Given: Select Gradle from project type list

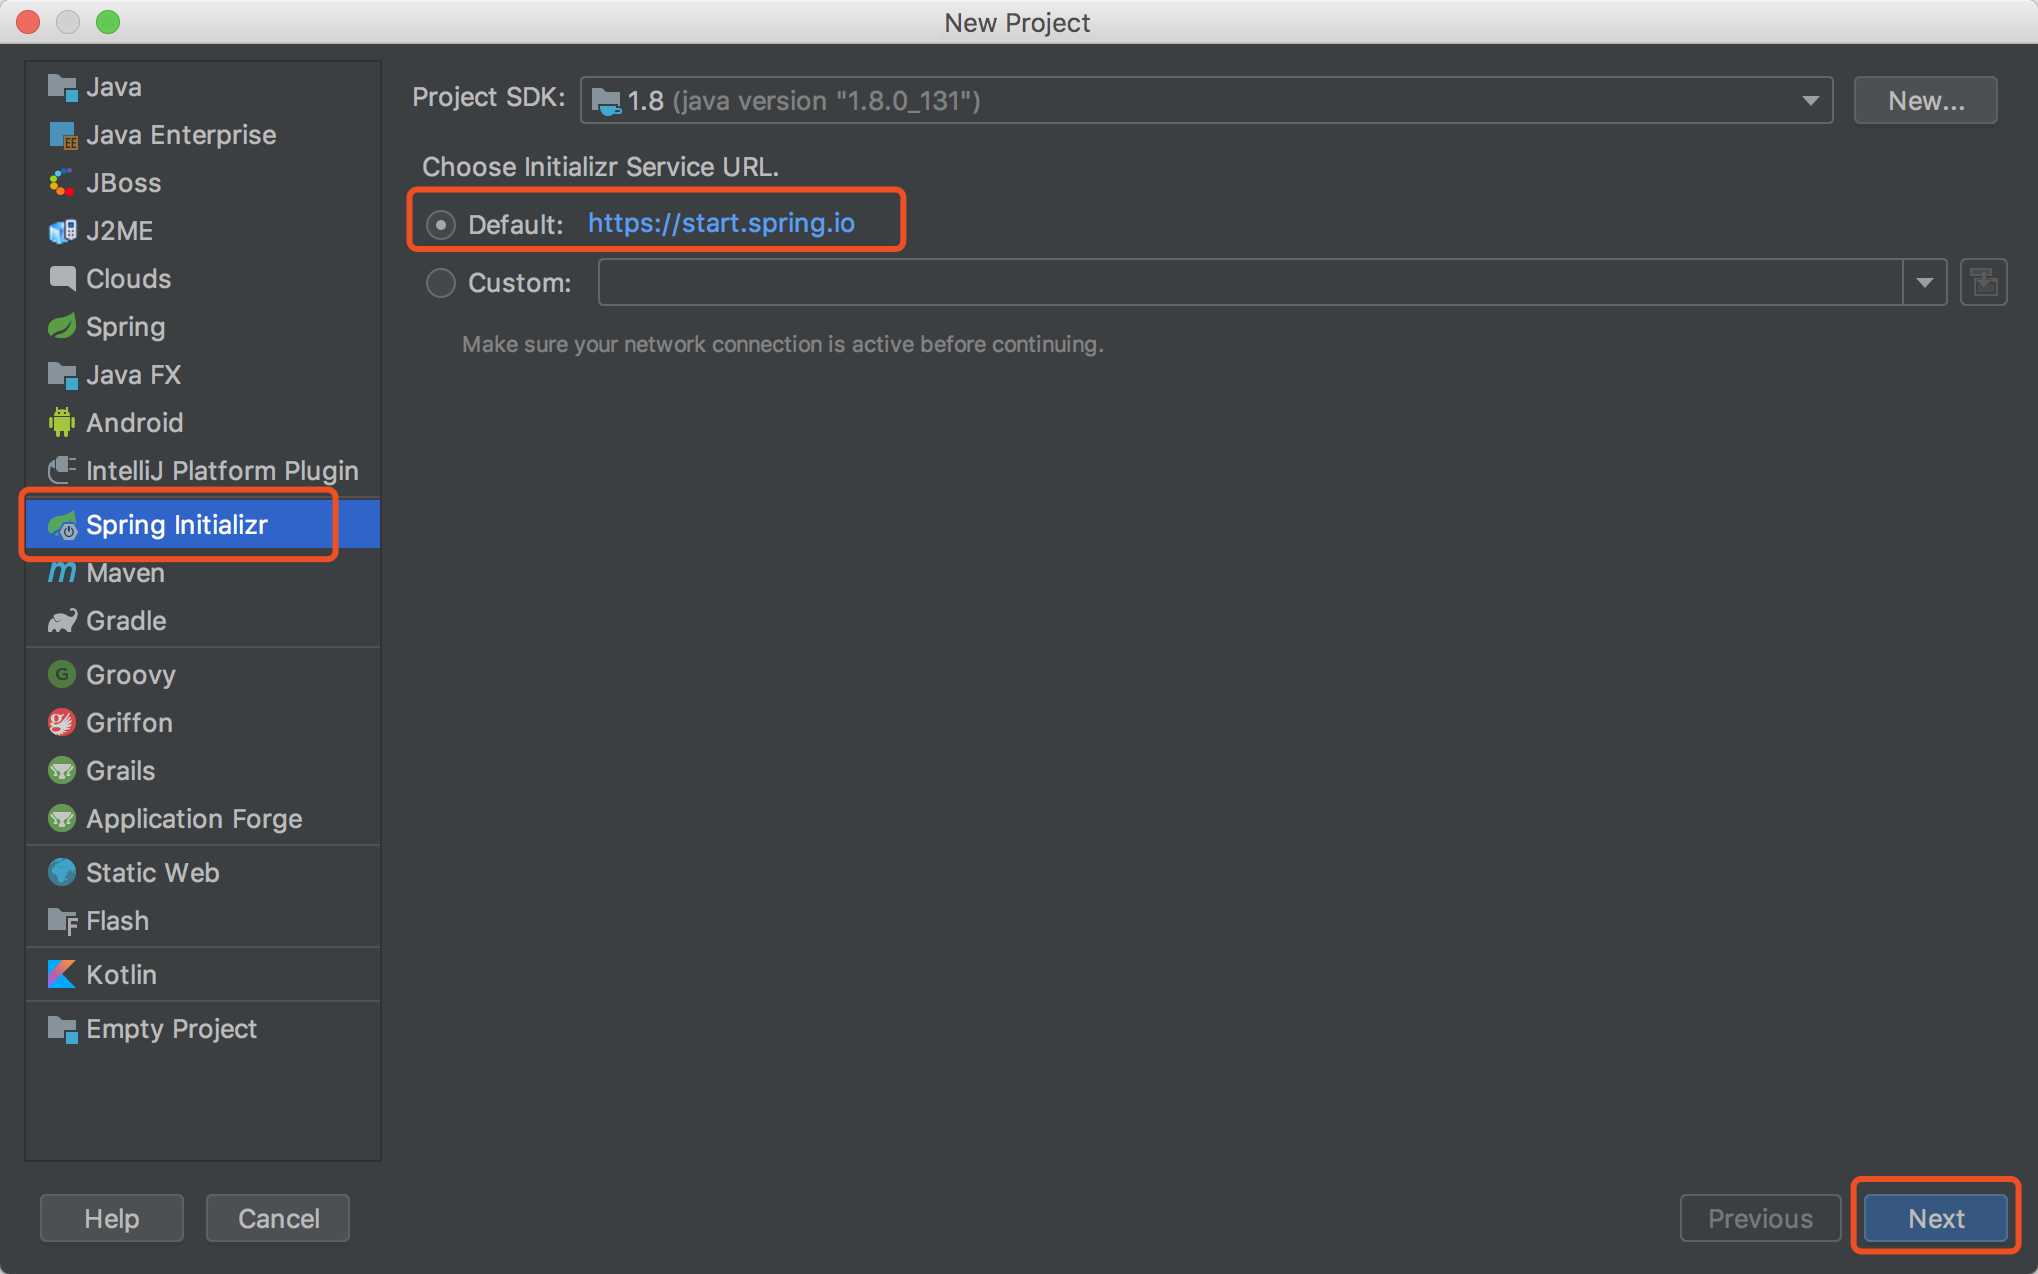Looking at the screenshot, I should pyautogui.click(x=125, y=621).
